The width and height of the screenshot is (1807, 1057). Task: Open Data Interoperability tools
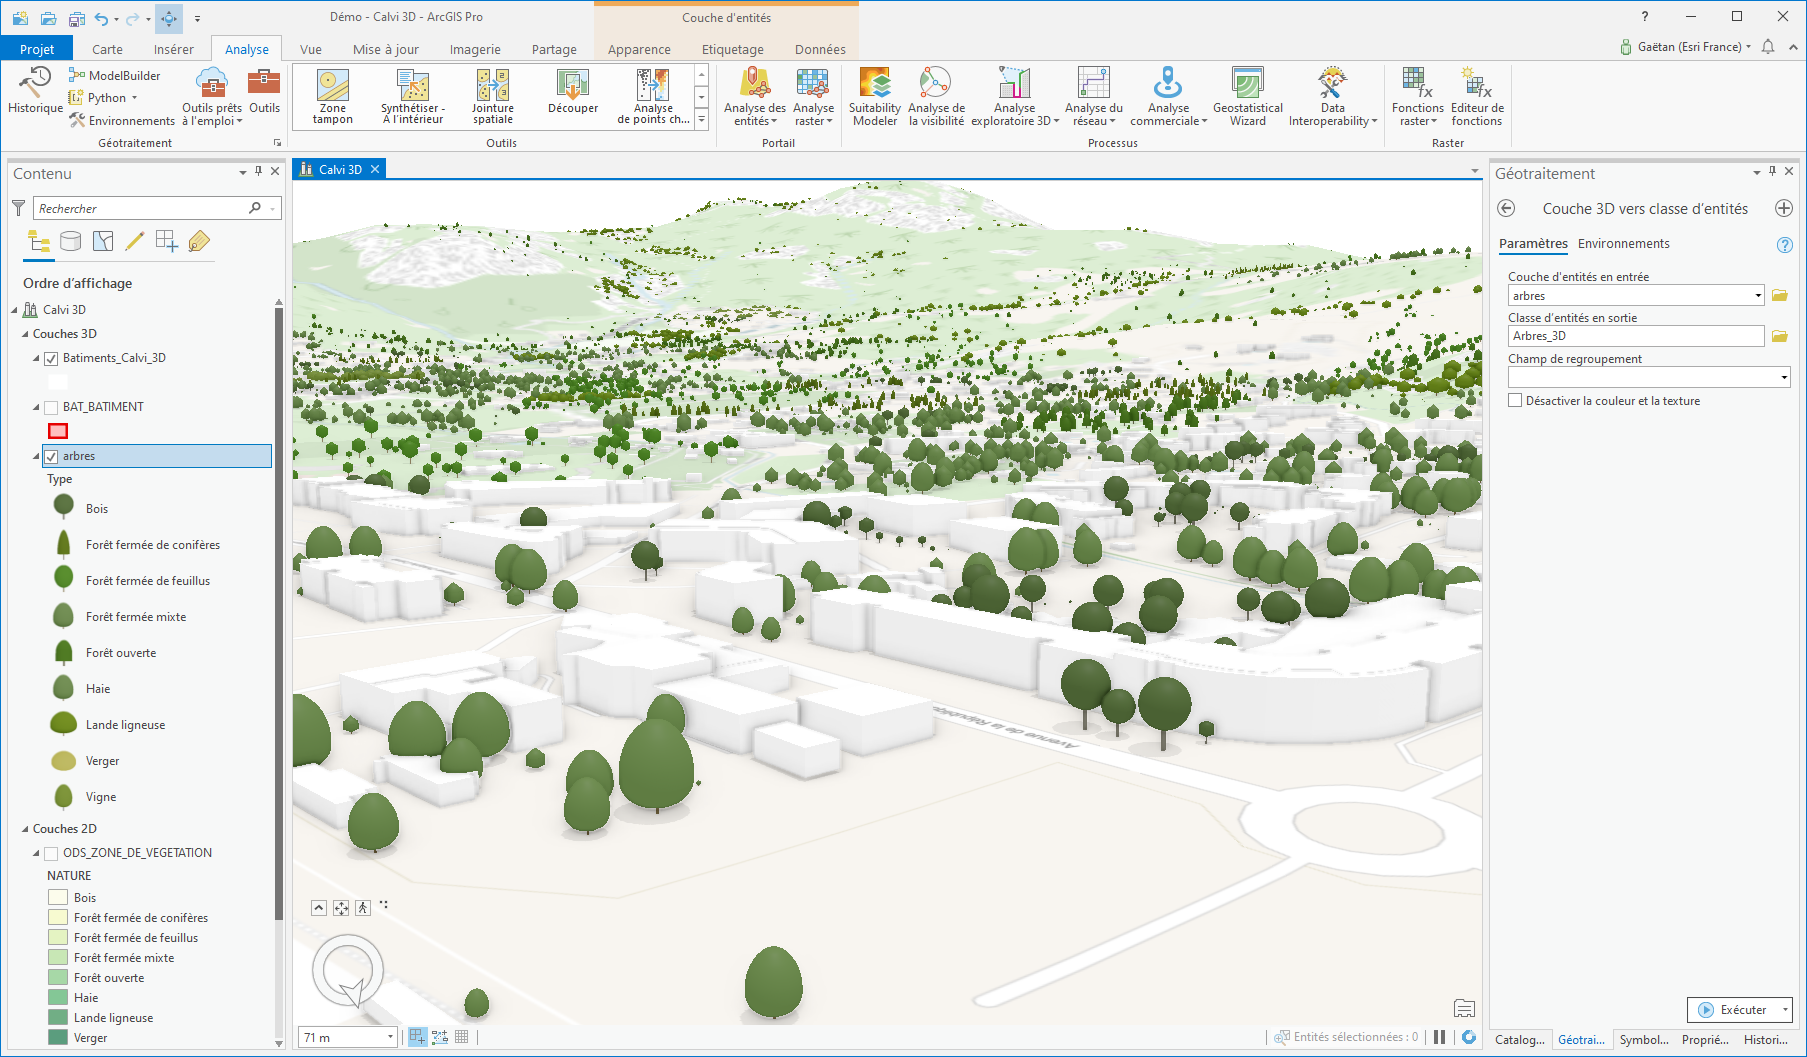[1333, 96]
